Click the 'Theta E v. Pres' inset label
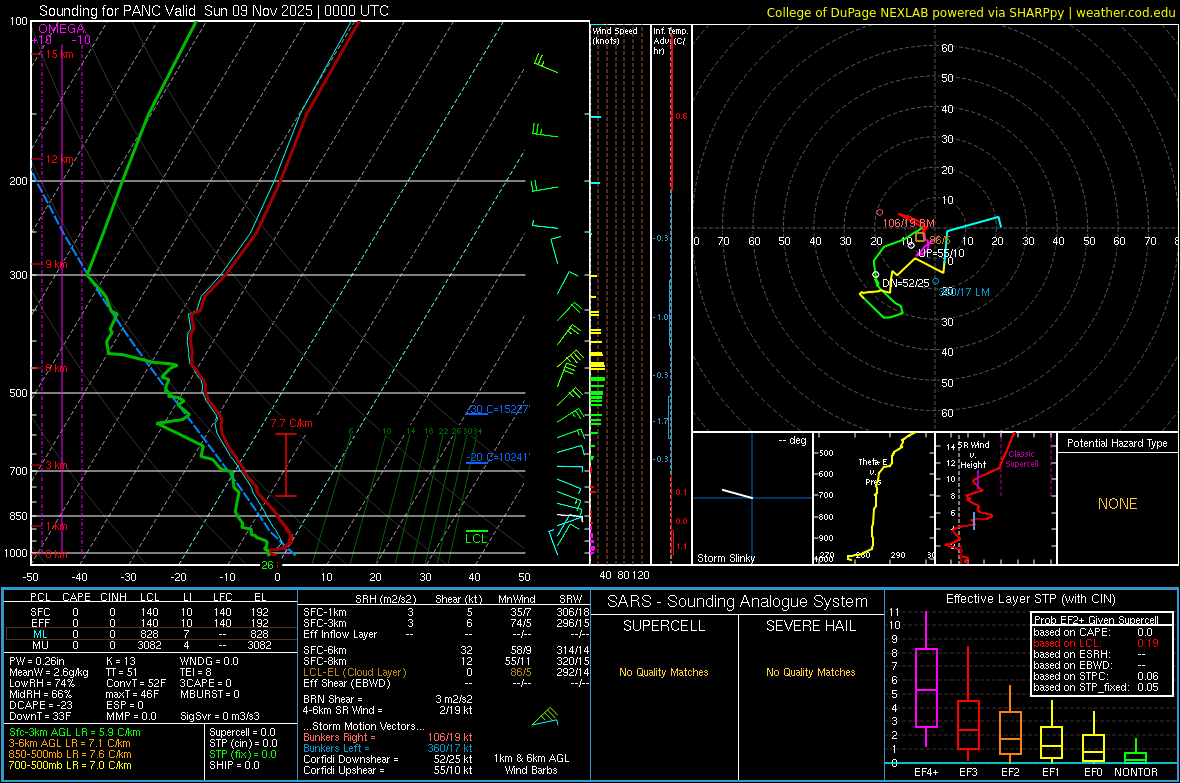This screenshot has height=783, width=1180. point(872,471)
